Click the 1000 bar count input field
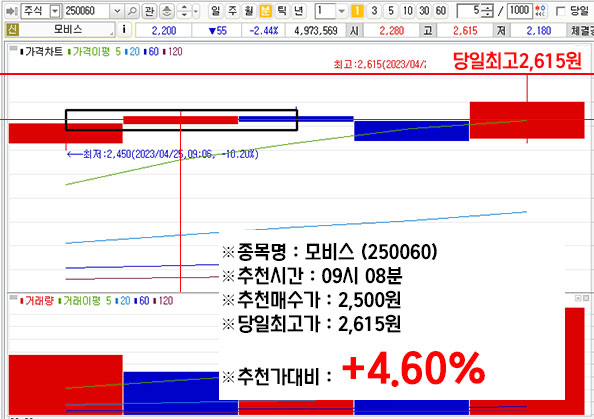 [x=520, y=11]
